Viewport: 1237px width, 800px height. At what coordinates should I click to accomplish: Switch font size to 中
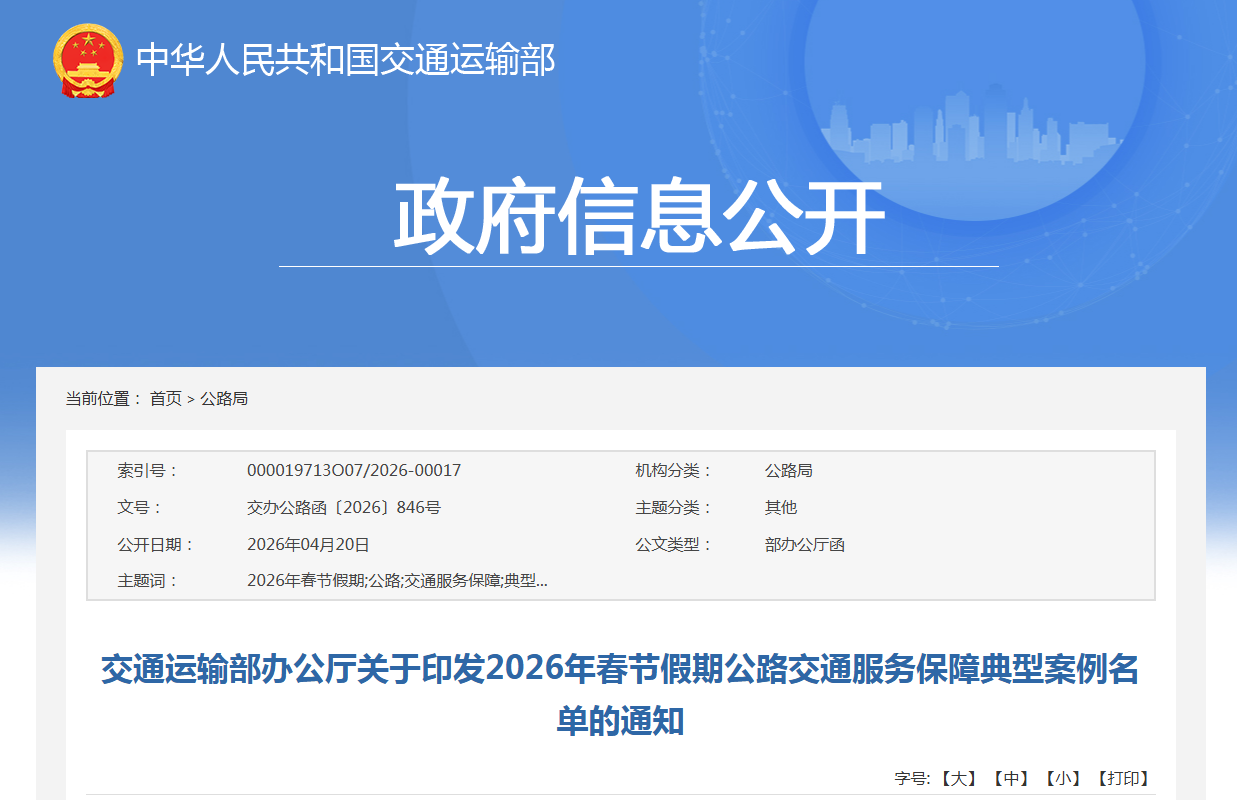coord(1011,778)
